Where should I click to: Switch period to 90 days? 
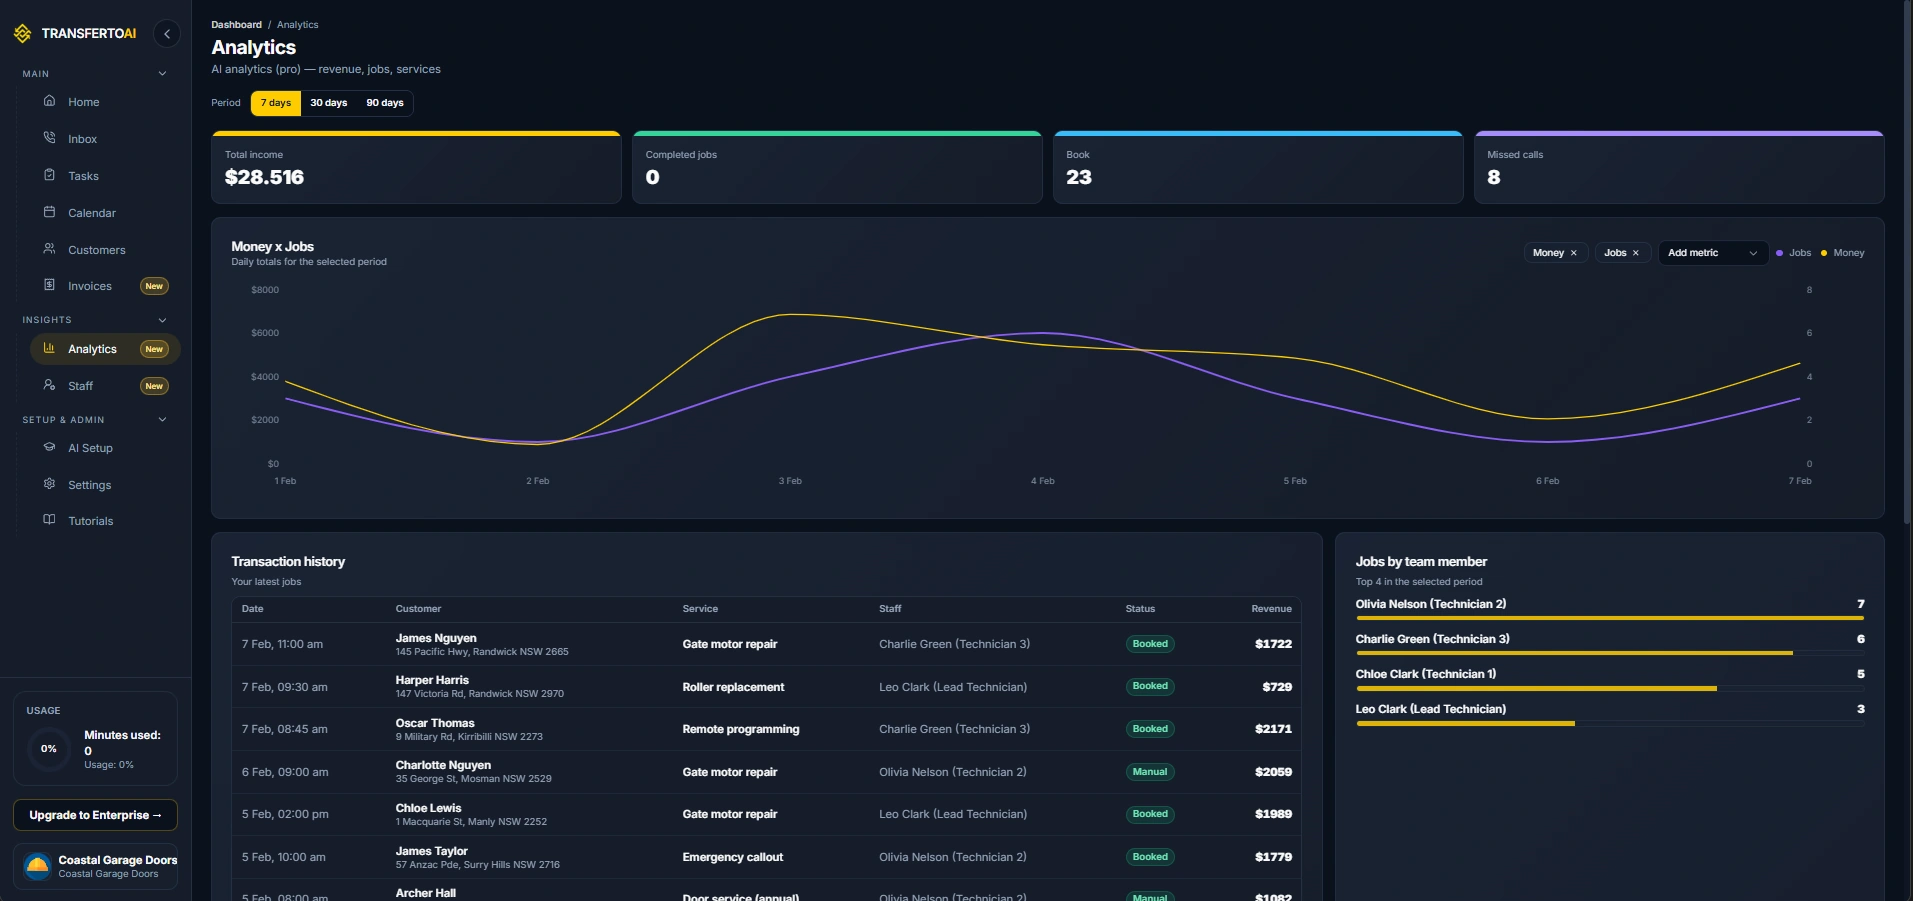tap(385, 103)
